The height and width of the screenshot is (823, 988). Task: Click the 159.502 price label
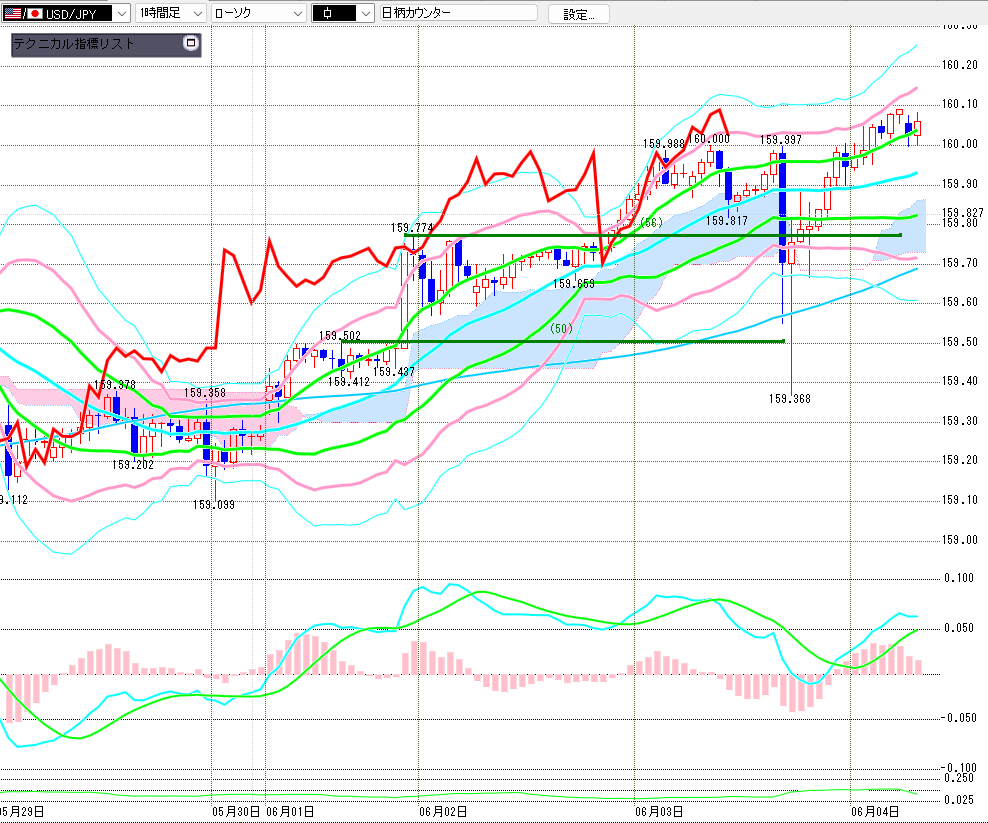[340, 336]
